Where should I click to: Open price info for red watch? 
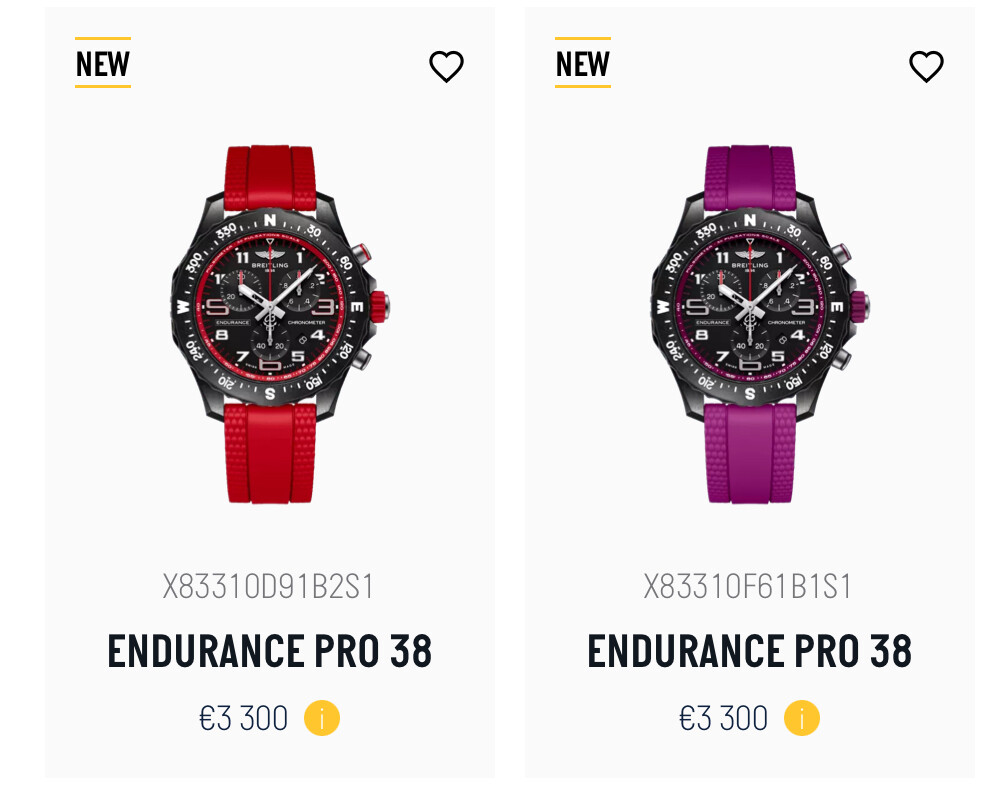(322, 718)
